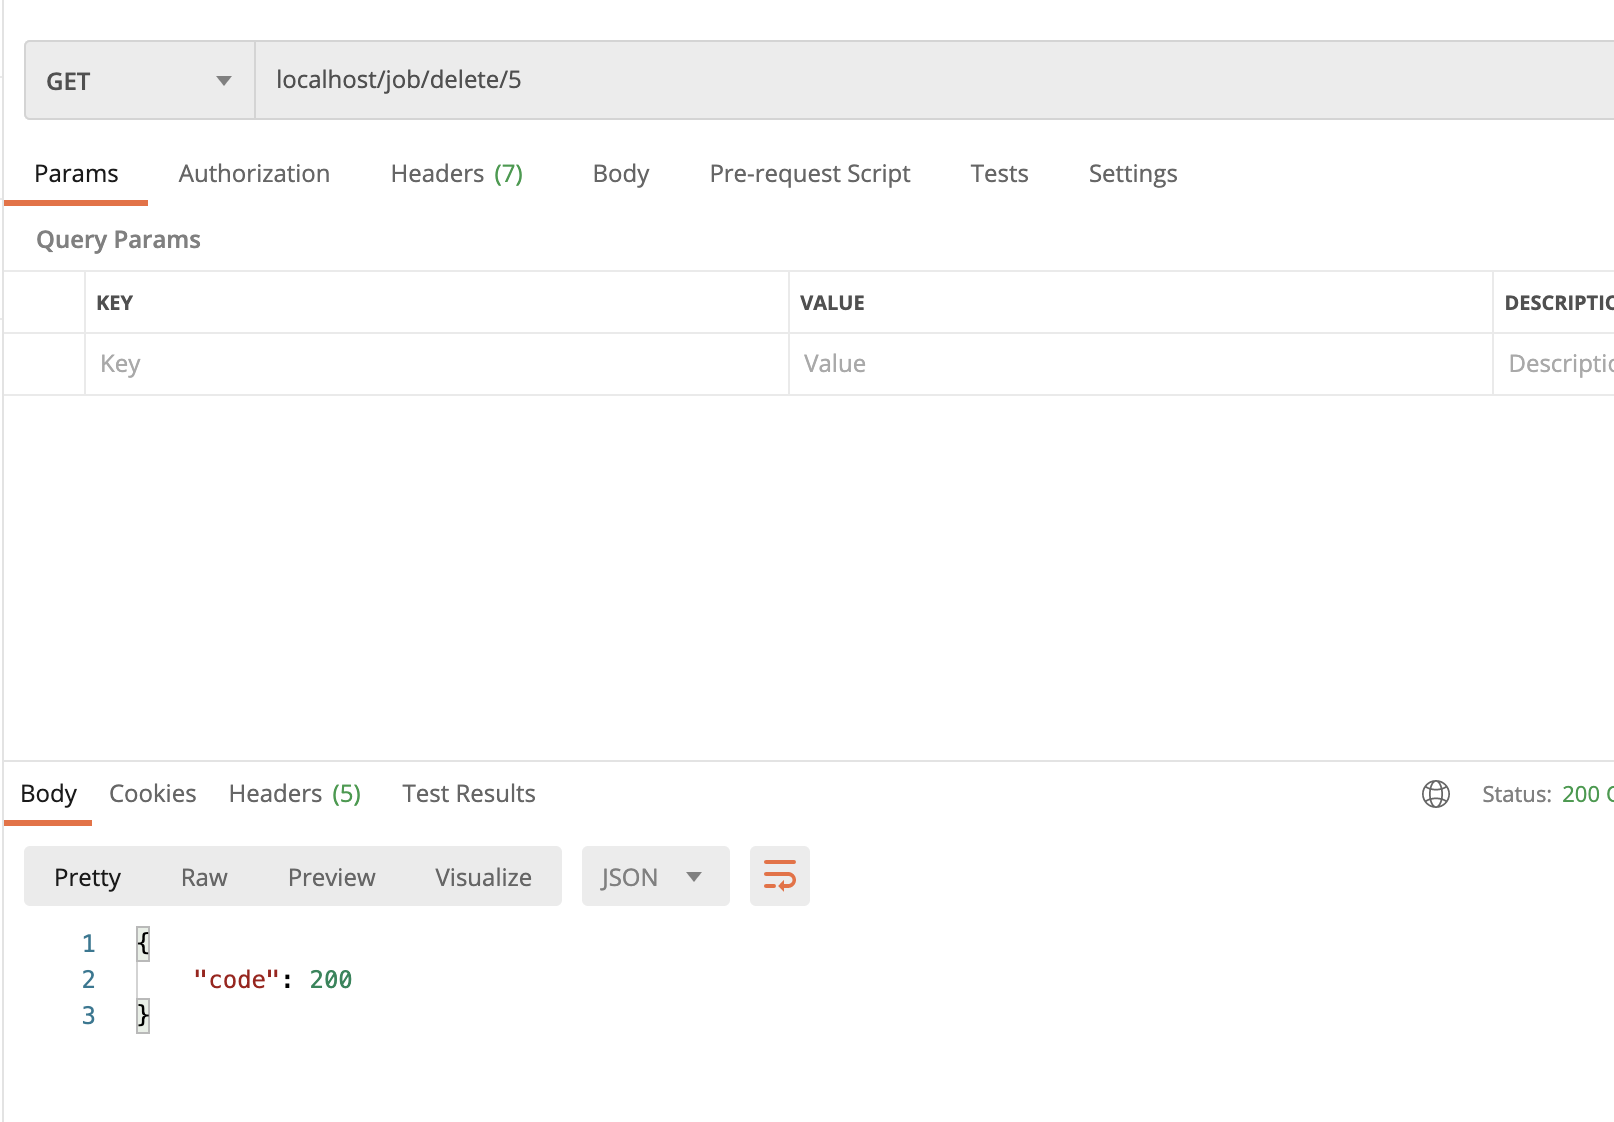The height and width of the screenshot is (1122, 1614).
Task: Open the request Body tab
Action: (621, 174)
